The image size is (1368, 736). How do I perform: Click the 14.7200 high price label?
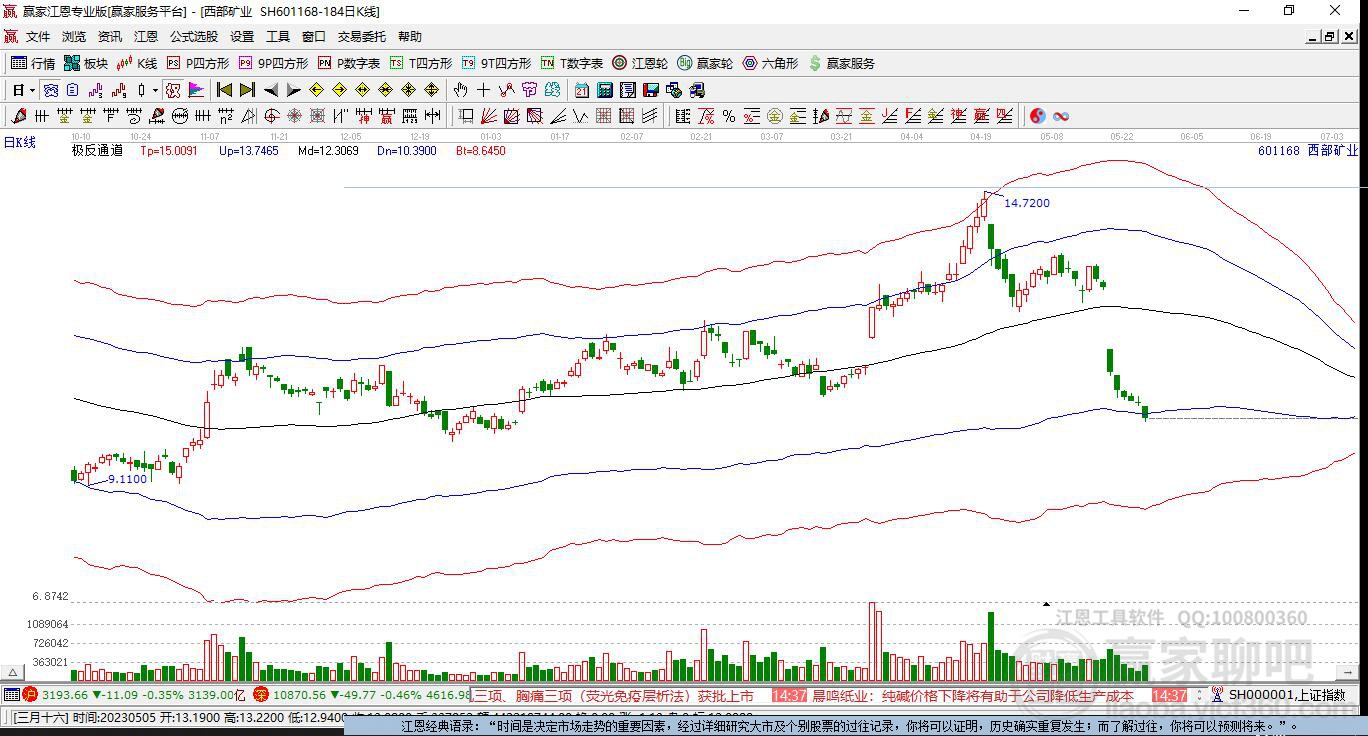[x=1027, y=203]
